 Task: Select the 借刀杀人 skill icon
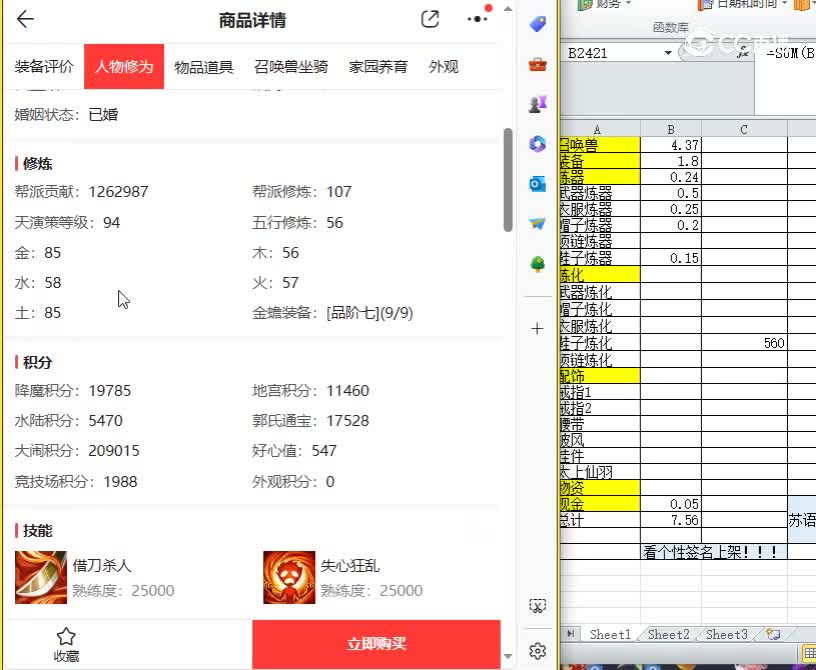[40, 577]
